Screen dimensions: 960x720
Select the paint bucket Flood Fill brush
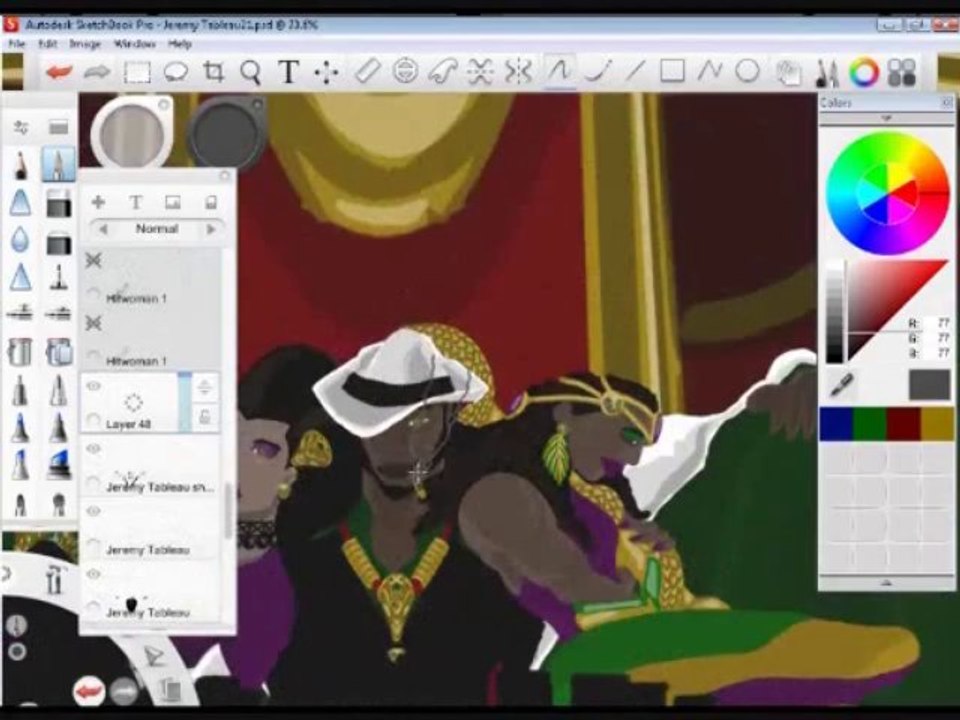[x=20, y=351]
